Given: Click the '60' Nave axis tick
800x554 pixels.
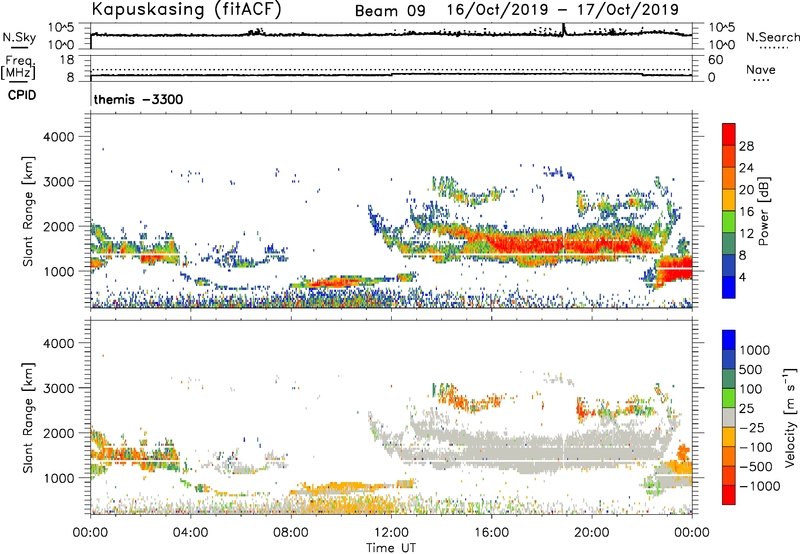Looking at the screenshot, I should 715,60.
